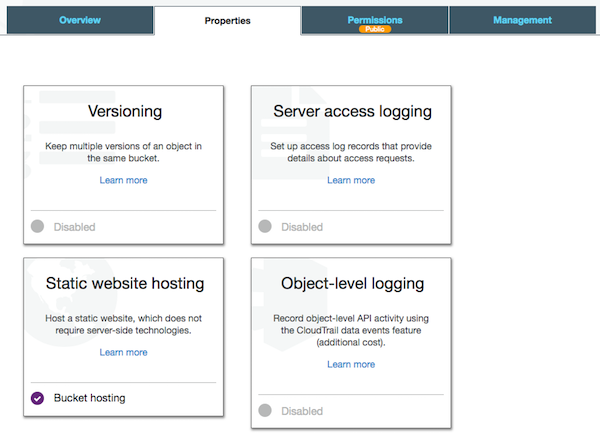Click description 'Set up access log records'

(x=351, y=152)
